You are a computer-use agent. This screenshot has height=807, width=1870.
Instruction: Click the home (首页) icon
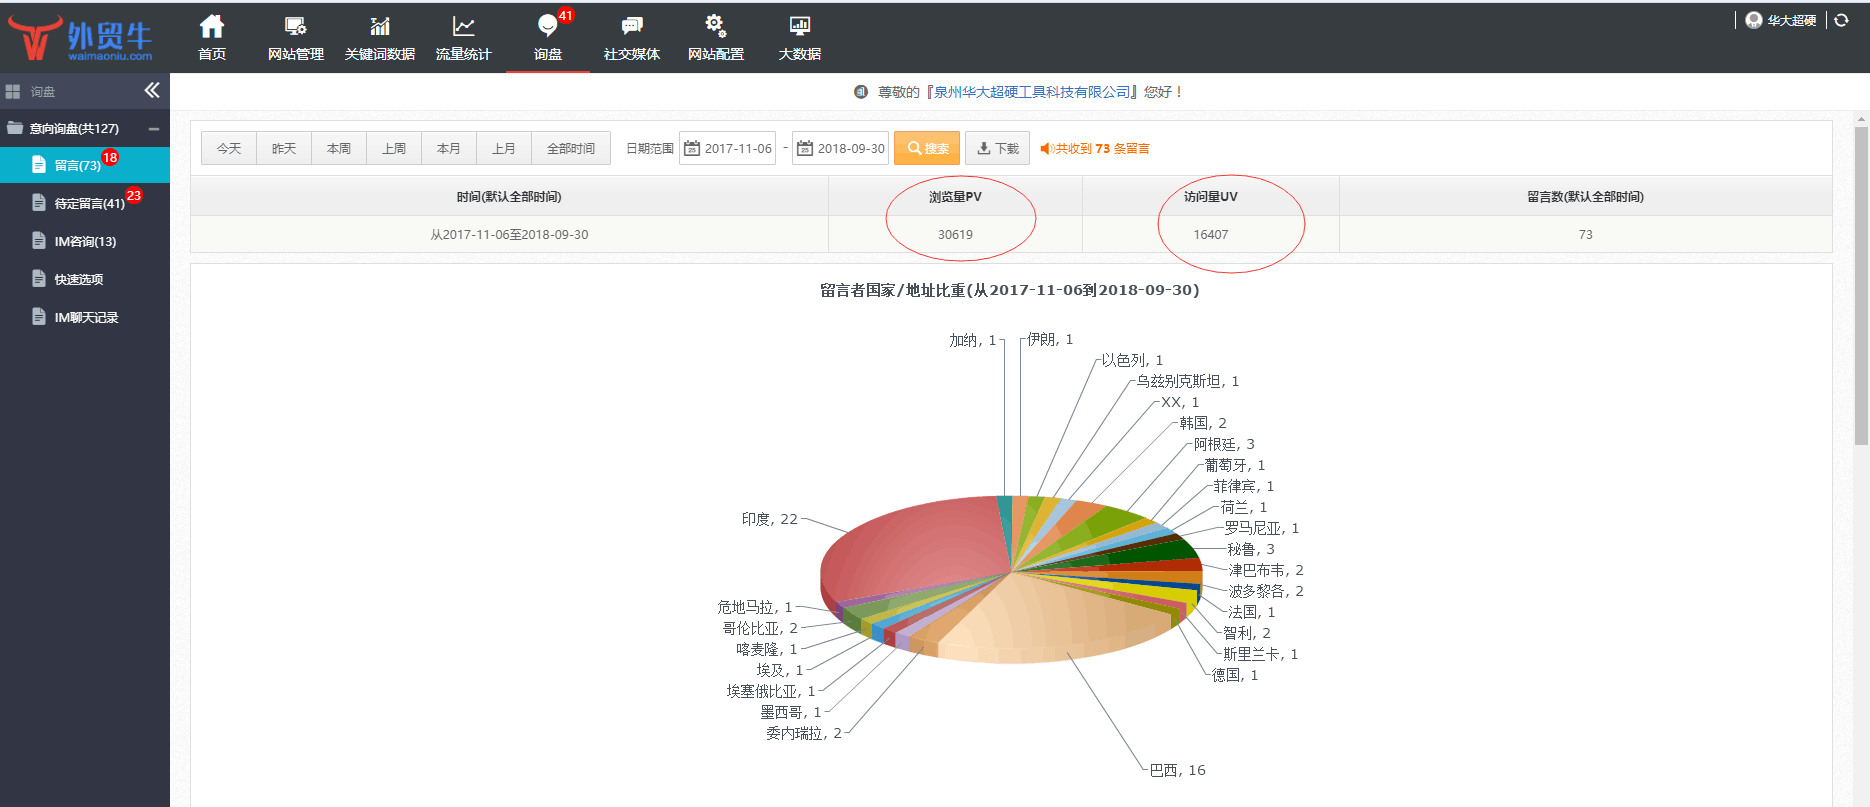point(212,27)
